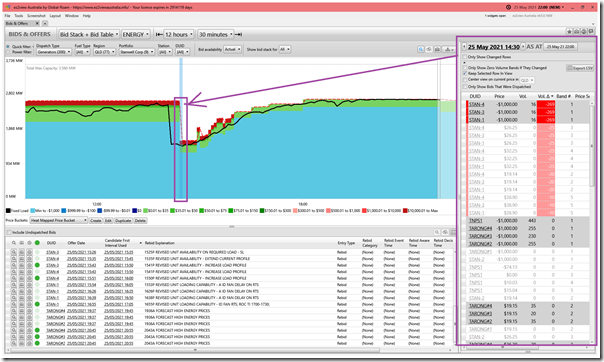
Task: Tick the Include Undispatched Bids checkbox
Action: [x=9, y=232]
